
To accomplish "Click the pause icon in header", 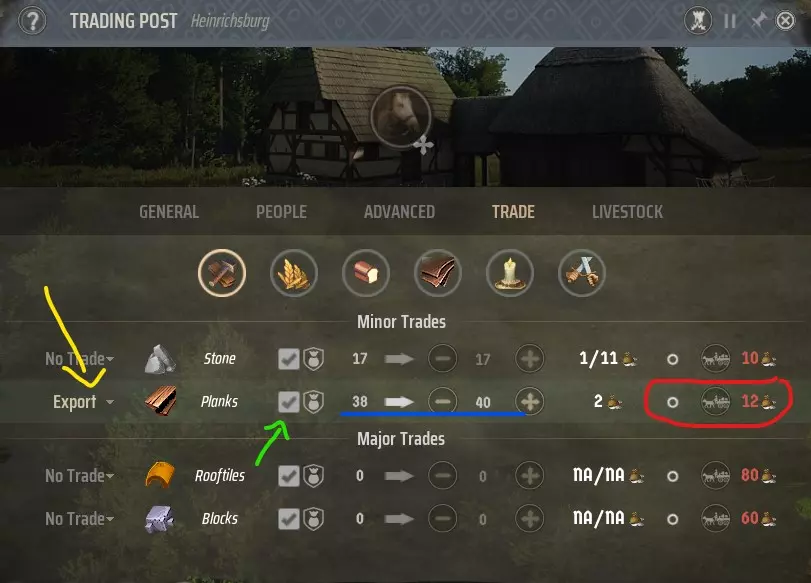I will tap(730, 21).
